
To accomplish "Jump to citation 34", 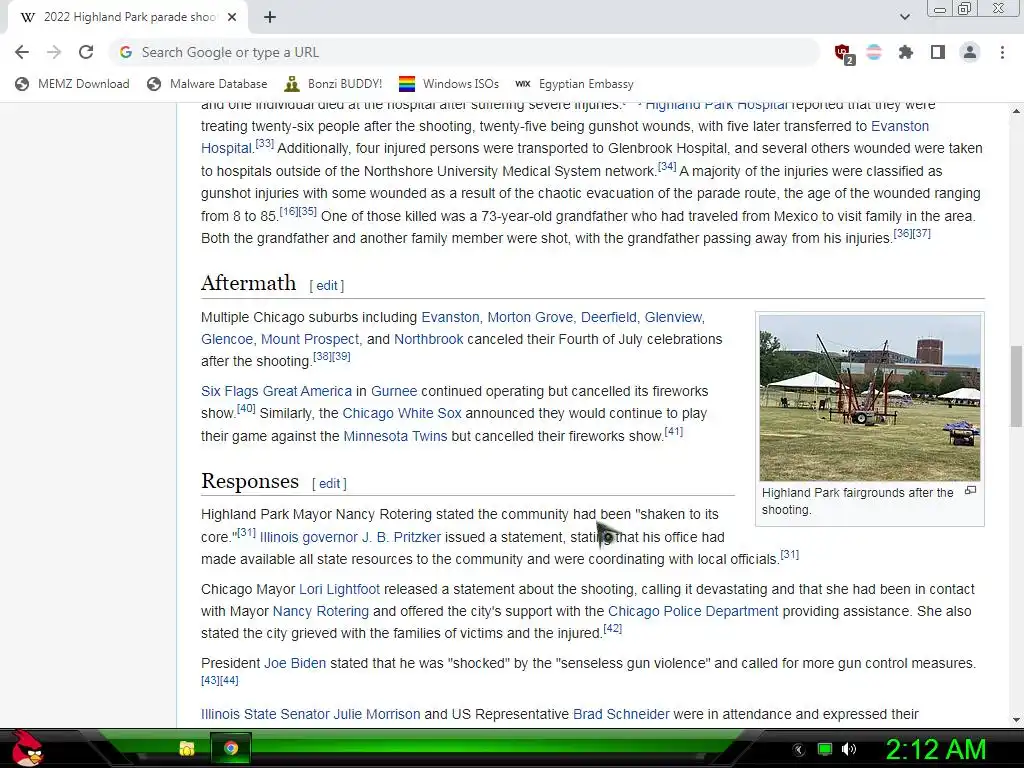I will 667,166.
